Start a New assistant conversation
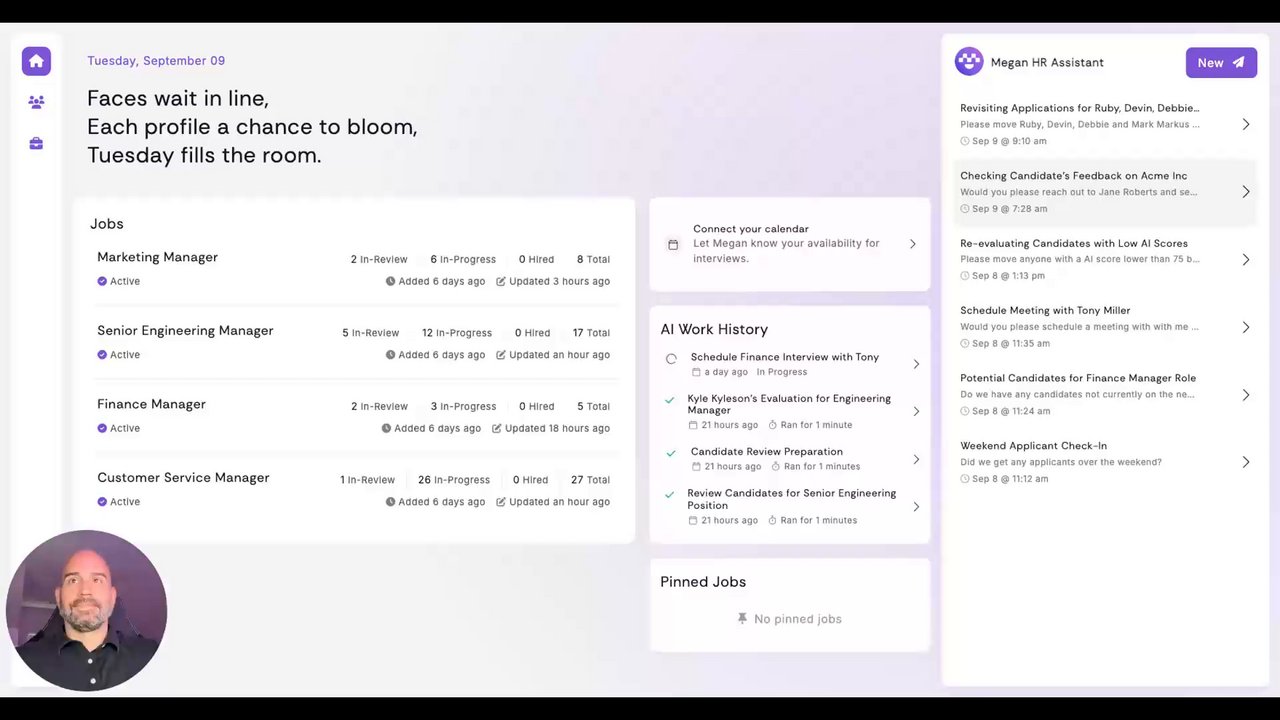Viewport: 1280px width, 720px height. (1221, 62)
